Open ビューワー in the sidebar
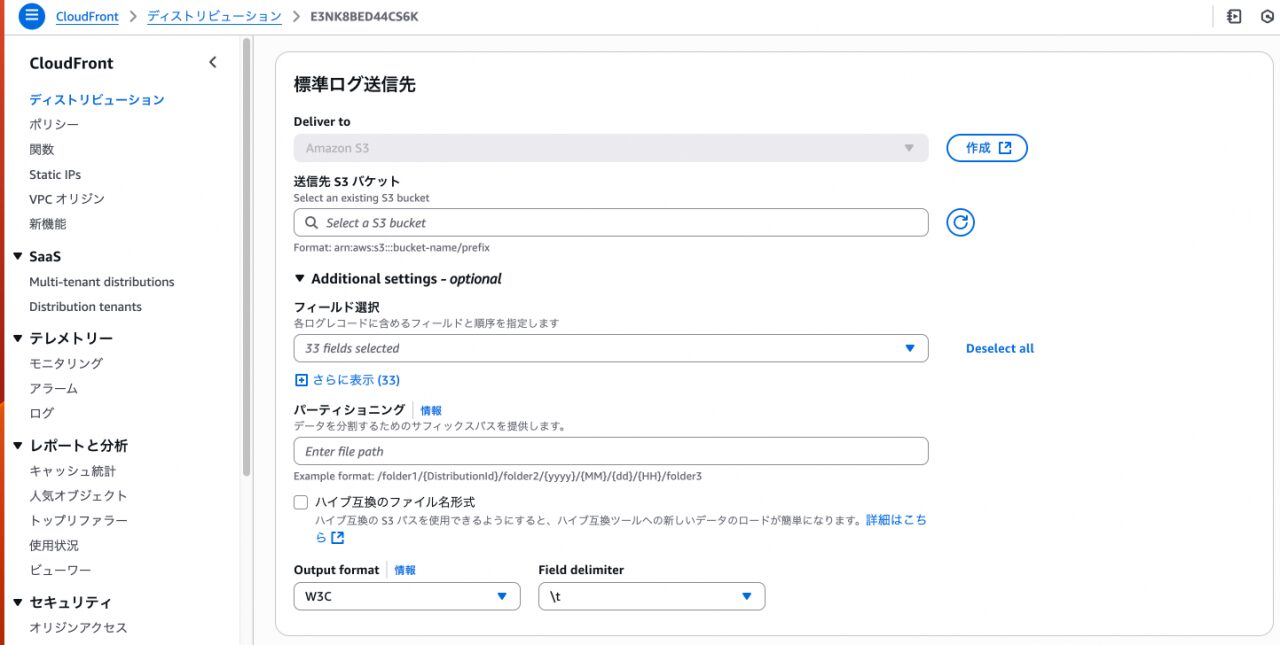The width and height of the screenshot is (1280, 645). point(60,570)
